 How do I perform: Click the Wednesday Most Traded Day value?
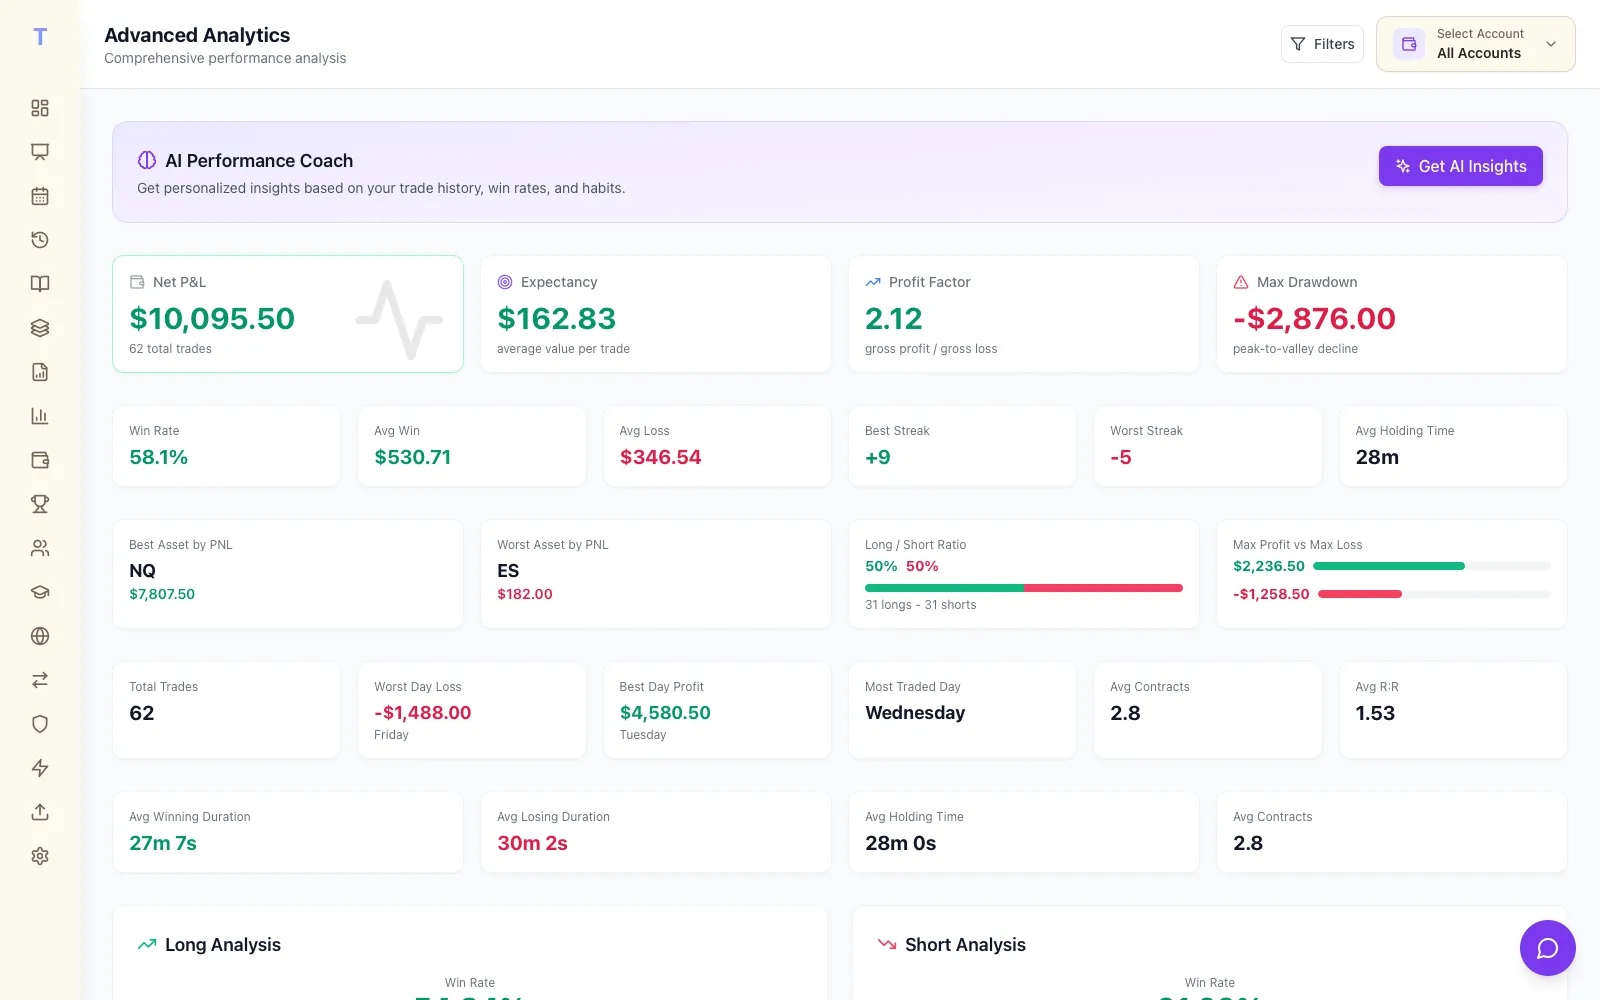coord(915,713)
